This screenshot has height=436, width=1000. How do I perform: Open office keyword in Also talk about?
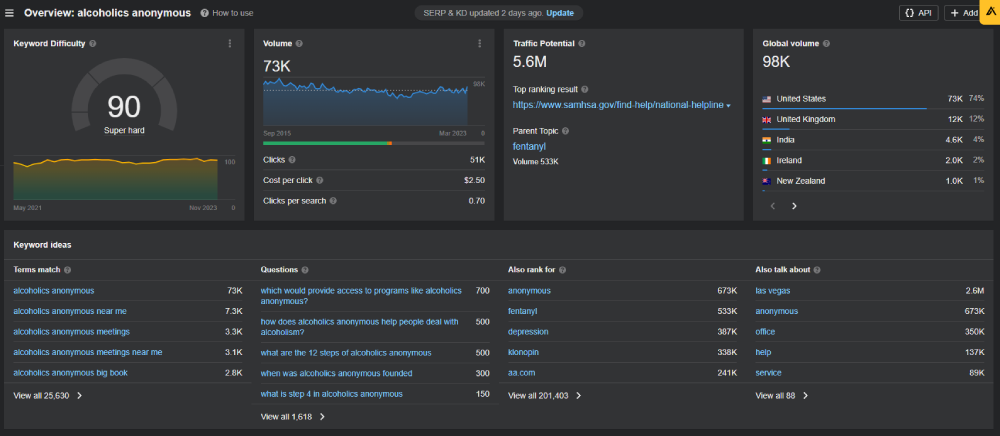coord(765,331)
